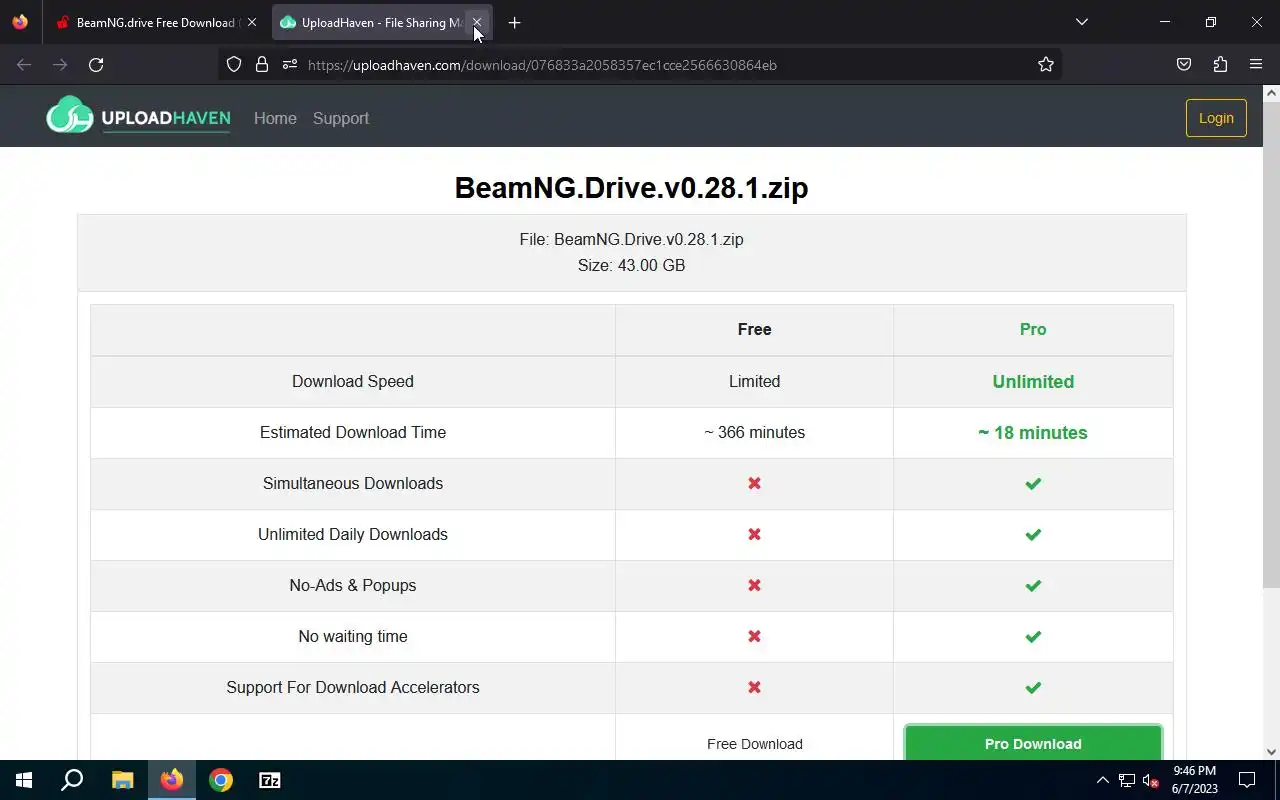This screenshot has height=800, width=1280.
Task: Click green check for Simultaneous Downloads
Action: pyautogui.click(x=1033, y=483)
